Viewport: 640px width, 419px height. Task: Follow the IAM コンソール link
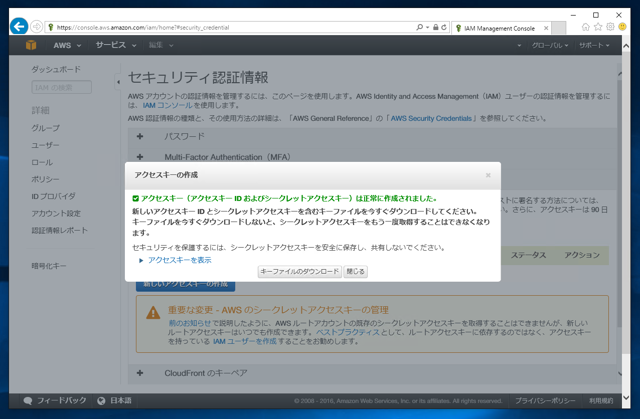pyautogui.click(x=167, y=105)
